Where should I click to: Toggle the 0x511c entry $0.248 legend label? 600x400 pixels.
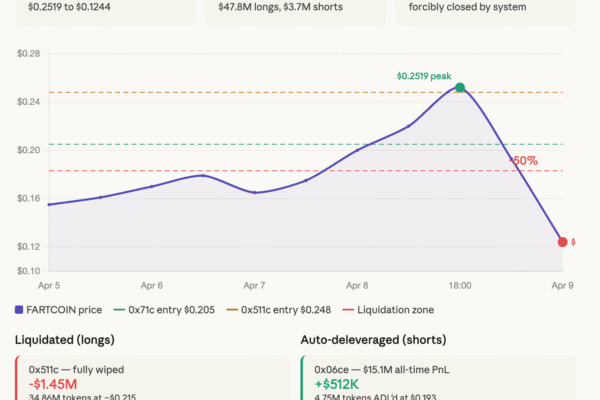[x=285, y=309]
